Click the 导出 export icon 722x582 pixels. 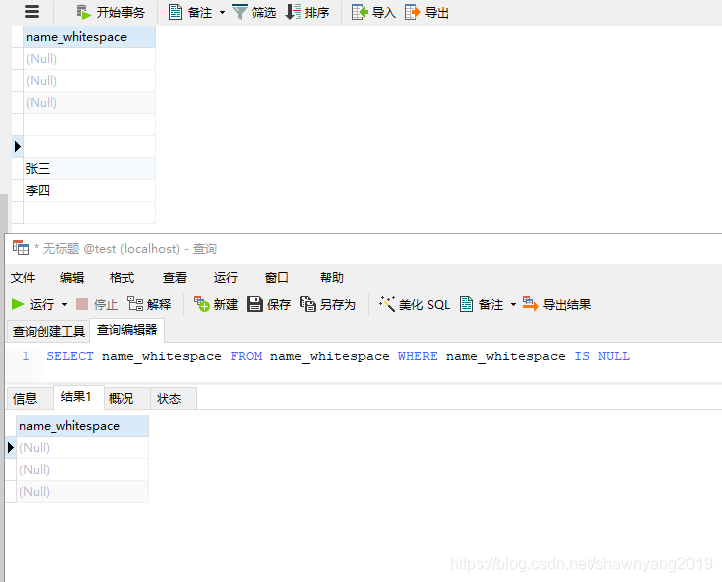(x=413, y=12)
